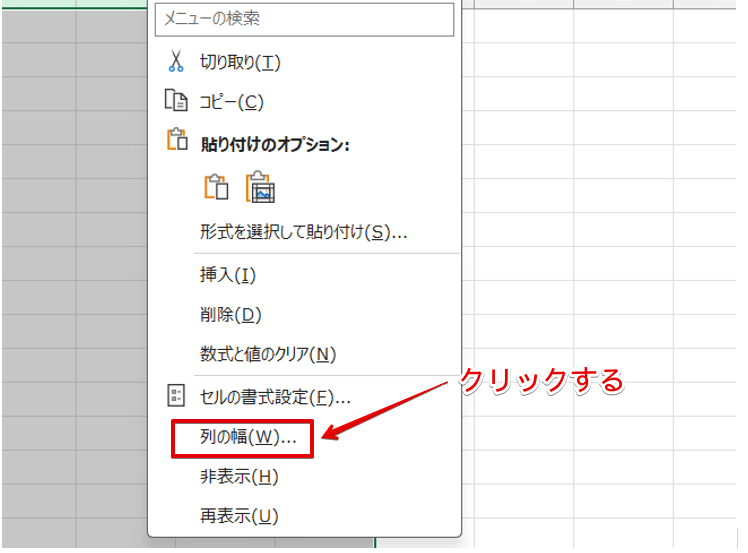Click the clipboard icon beside 貼り付けのオプション

coord(176,141)
